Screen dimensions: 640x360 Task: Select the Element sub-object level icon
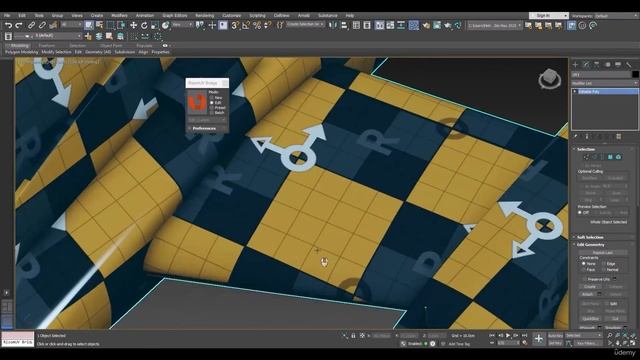(x=618, y=157)
